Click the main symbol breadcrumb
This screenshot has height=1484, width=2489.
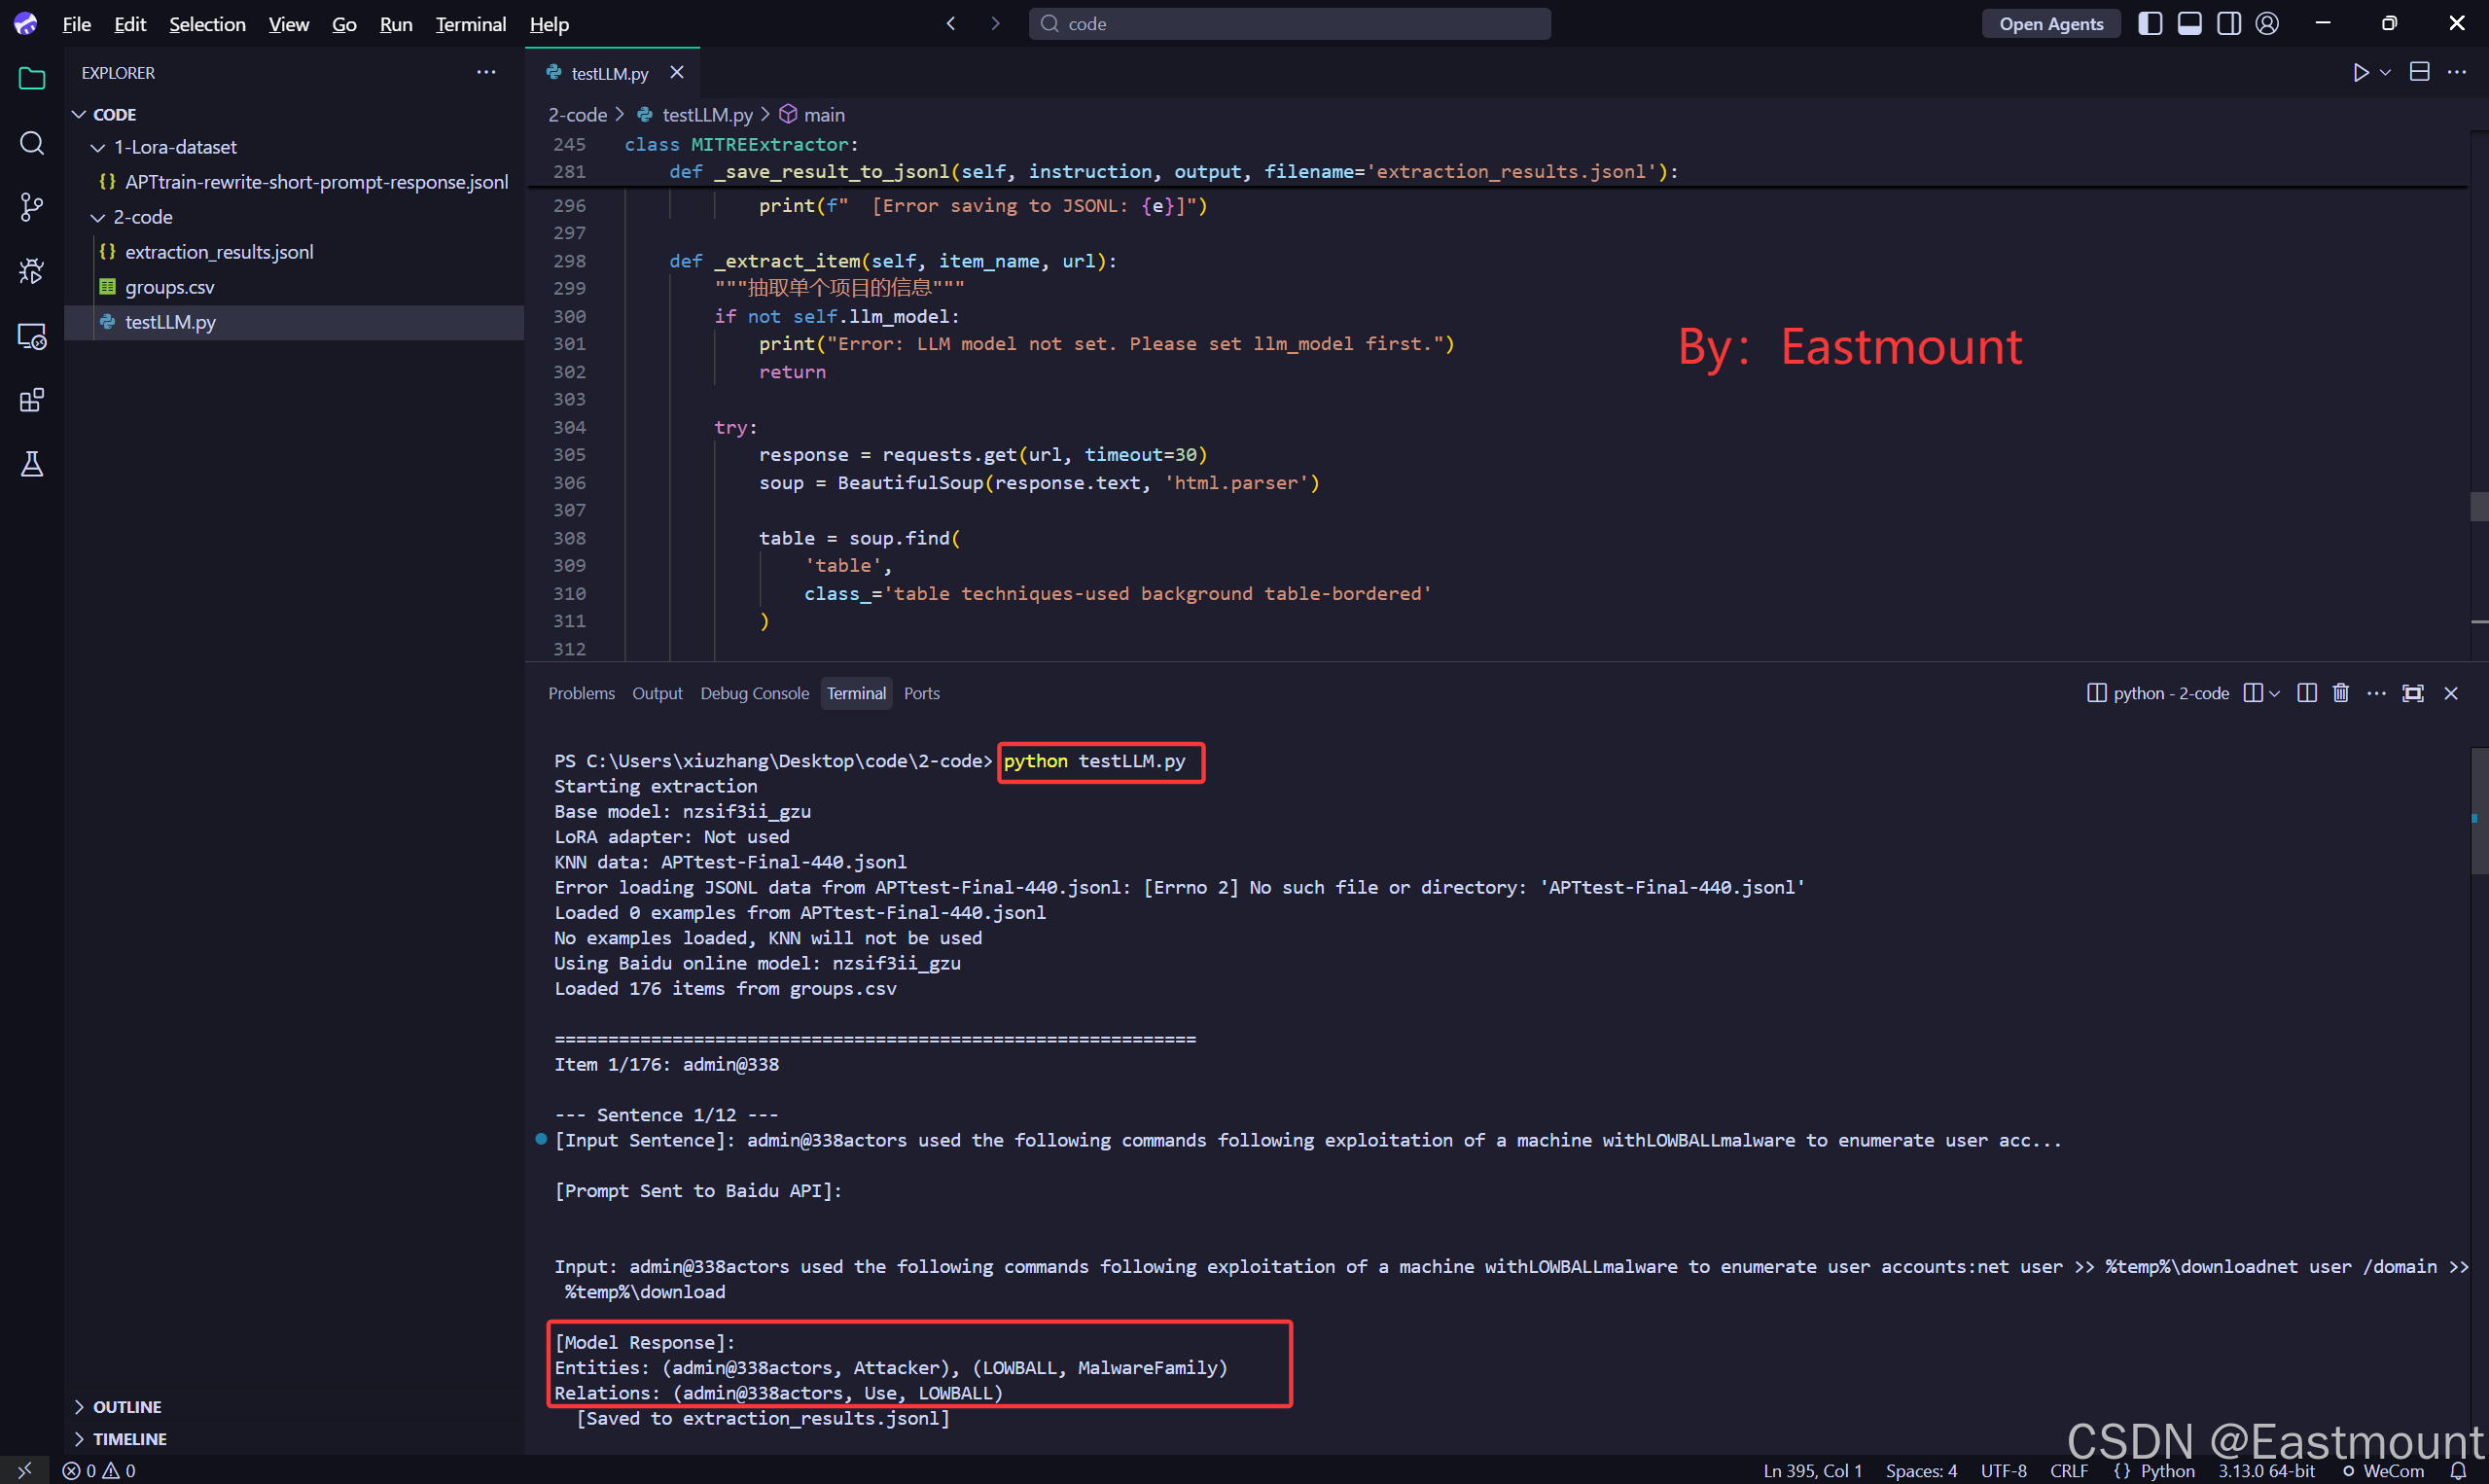click(x=812, y=115)
